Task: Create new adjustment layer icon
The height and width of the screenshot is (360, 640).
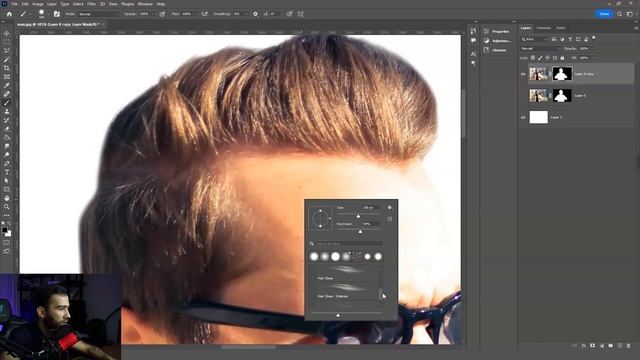Action: pos(602,346)
